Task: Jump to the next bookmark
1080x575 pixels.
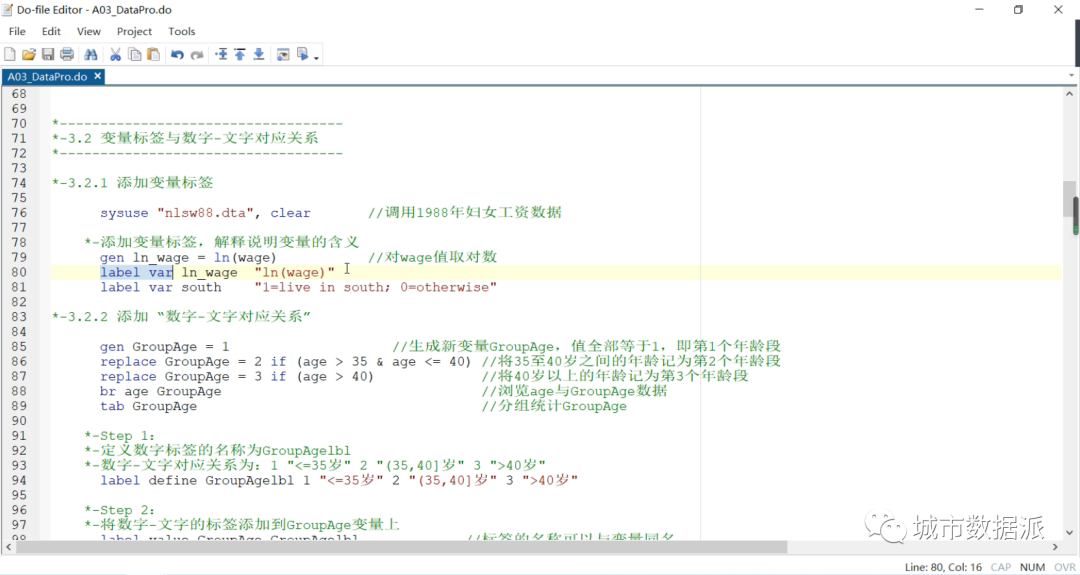Action: point(259,54)
